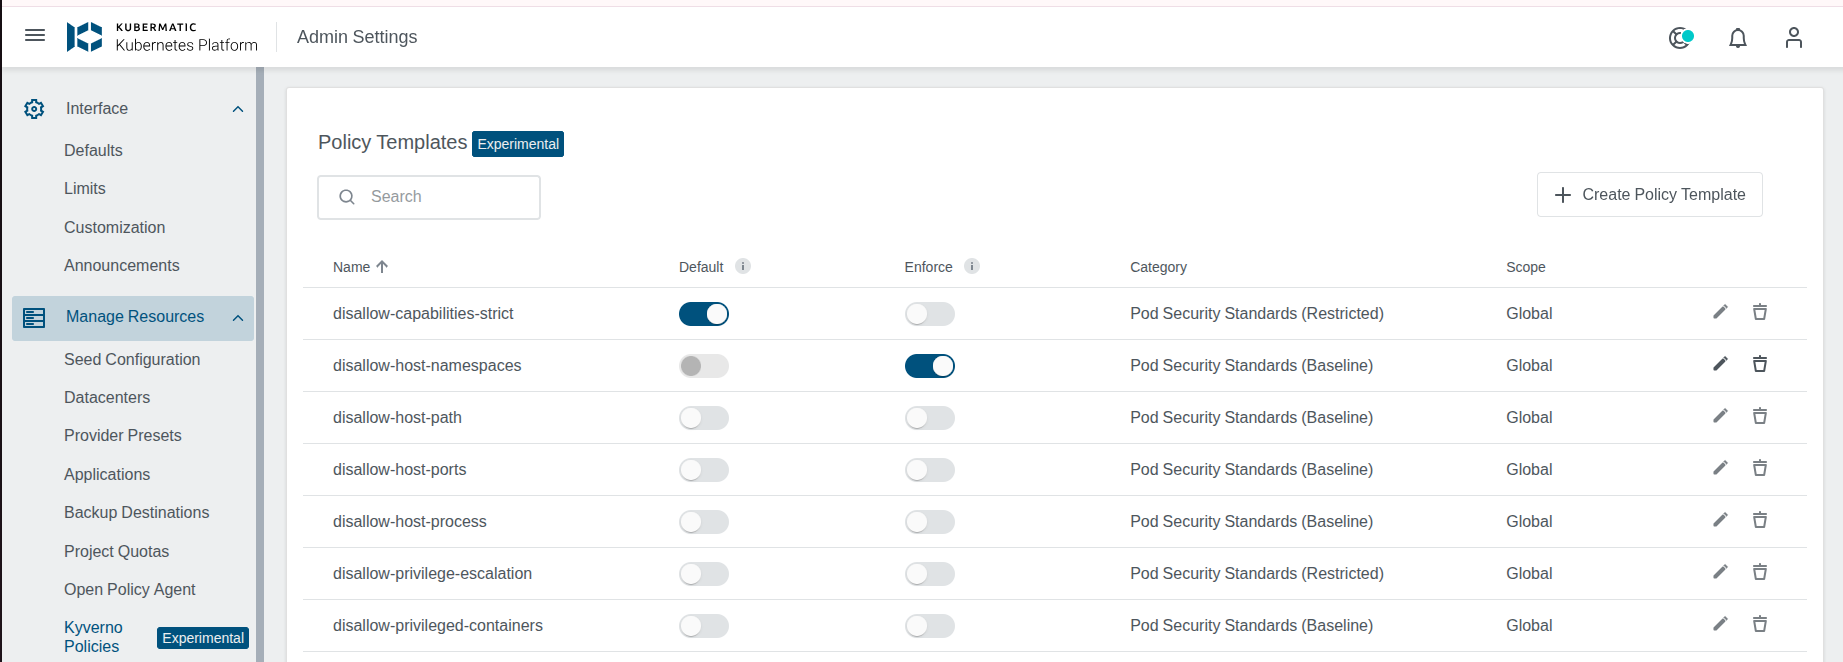1843x662 pixels.
Task: Delete the disallow-privileged-containers policy template
Action: pos(1759,624)
